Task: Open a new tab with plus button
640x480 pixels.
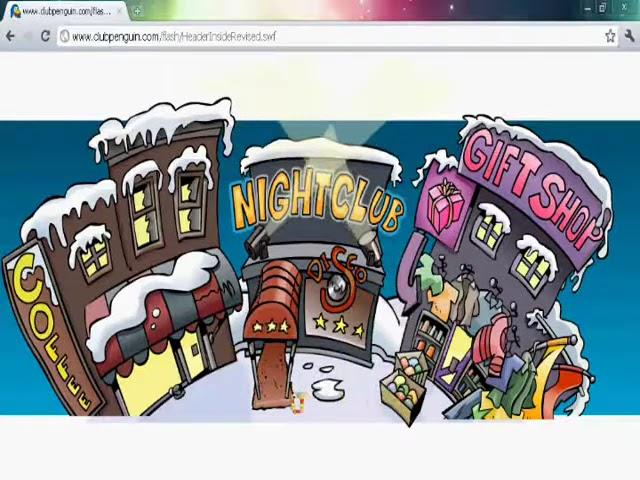Action: [137, 11]
